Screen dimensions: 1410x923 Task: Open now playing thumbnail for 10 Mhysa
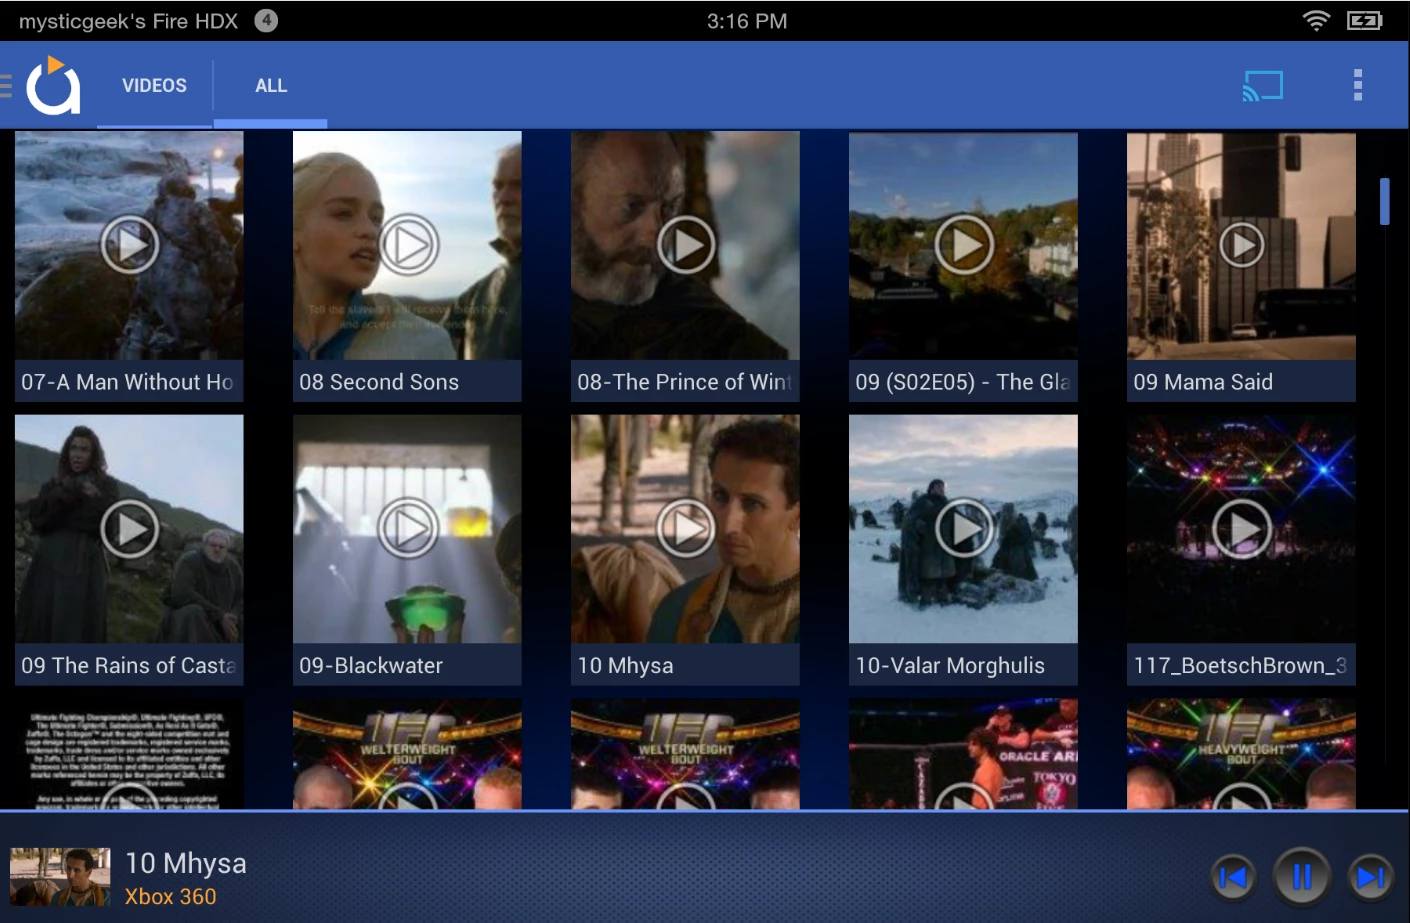tap(60, 877)
